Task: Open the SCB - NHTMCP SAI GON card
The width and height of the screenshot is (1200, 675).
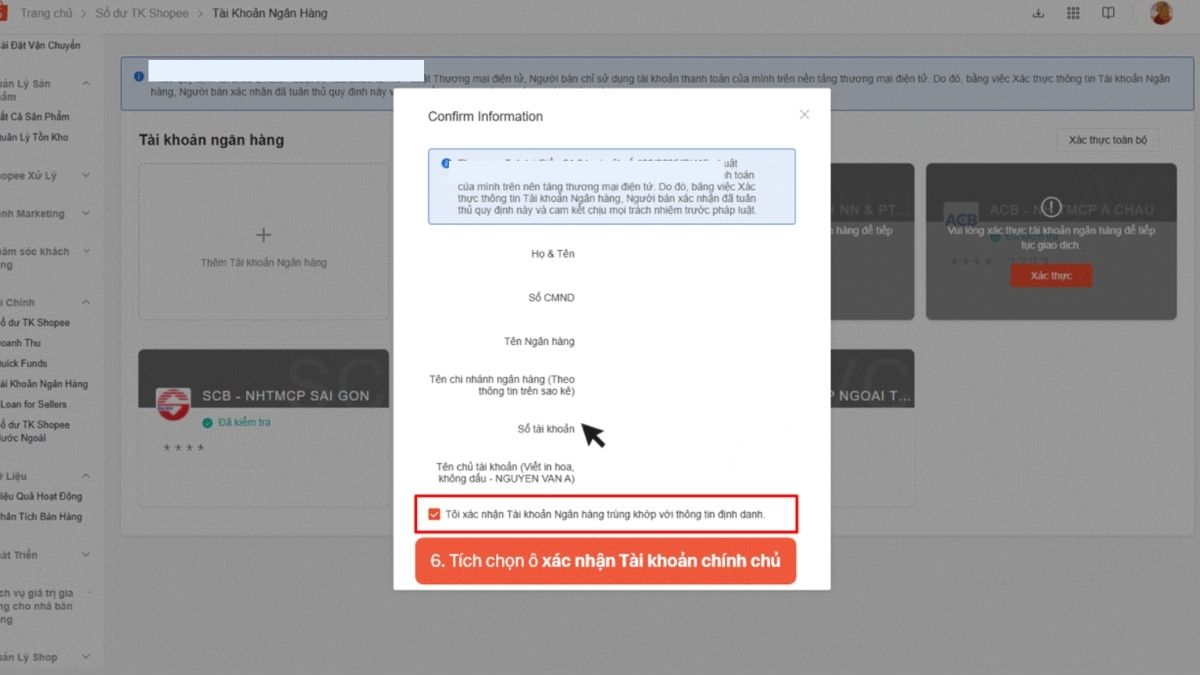Action: click(x=263, y=427)
